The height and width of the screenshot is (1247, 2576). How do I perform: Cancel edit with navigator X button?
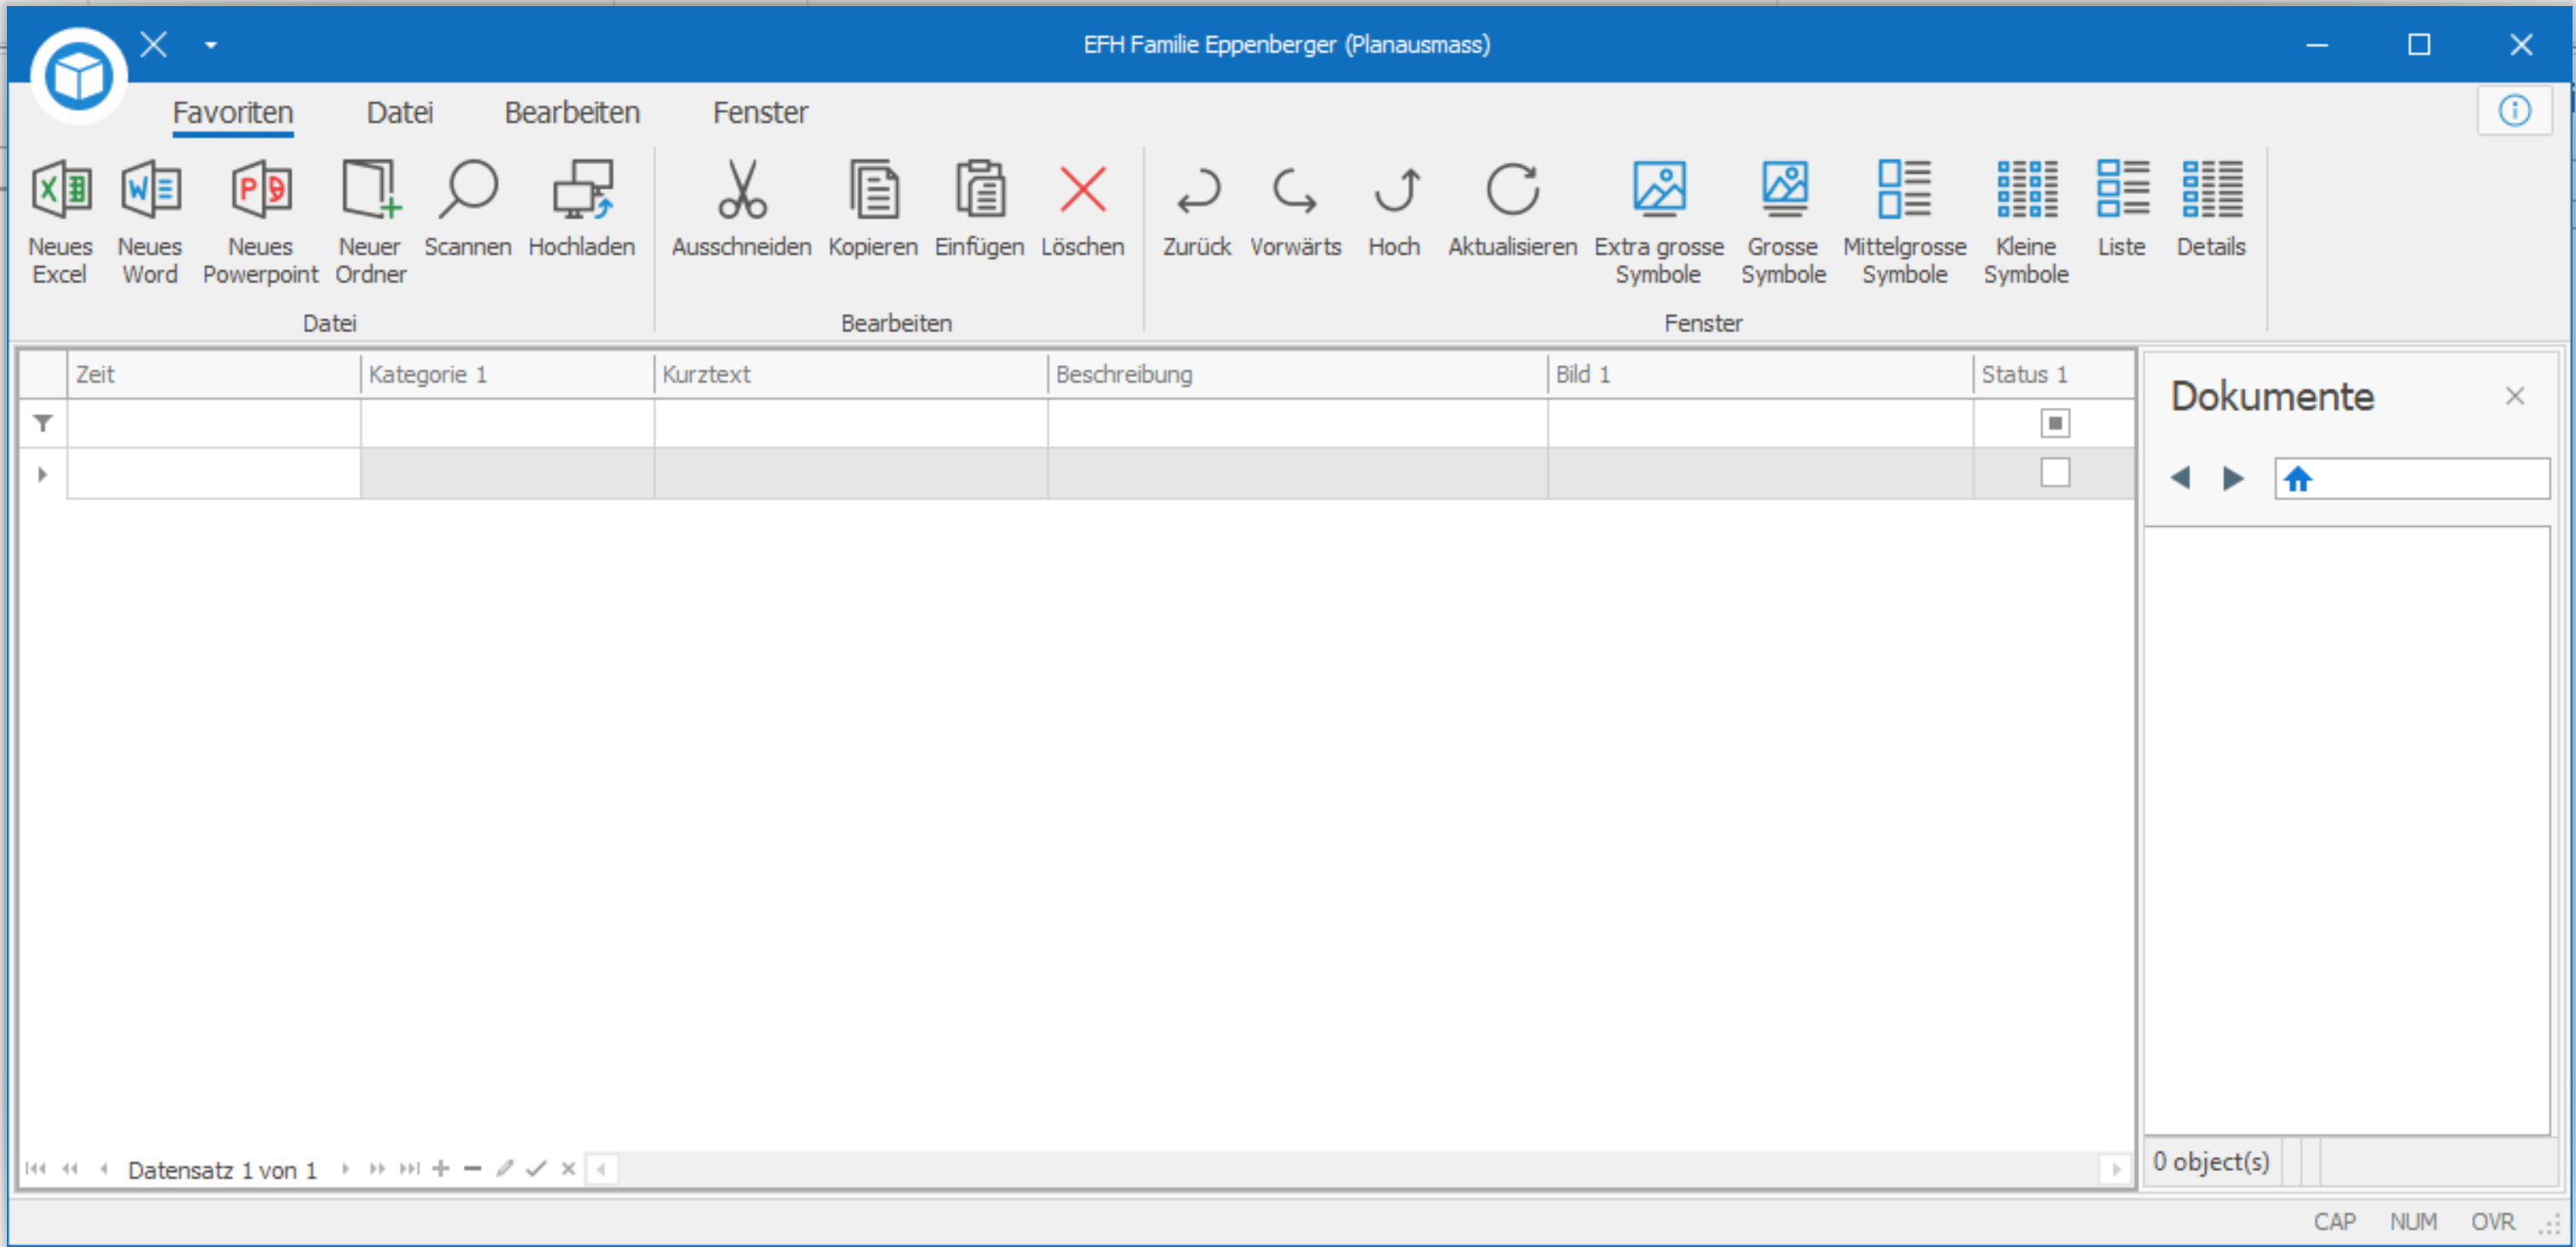[568, 1168]
